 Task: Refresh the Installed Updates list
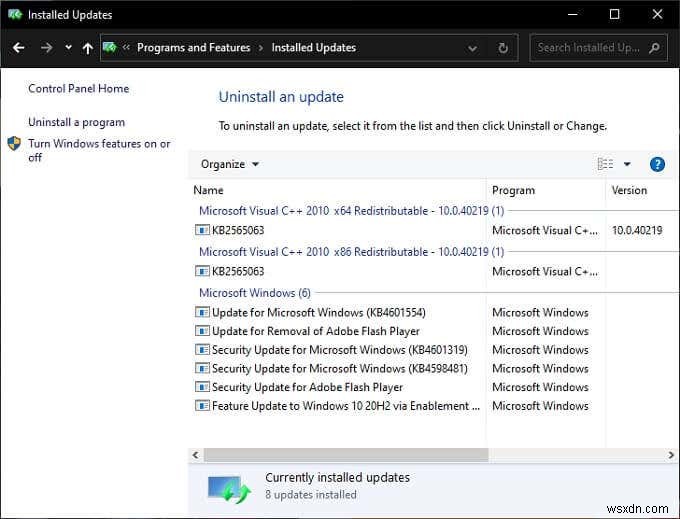(x=503, y=48)
